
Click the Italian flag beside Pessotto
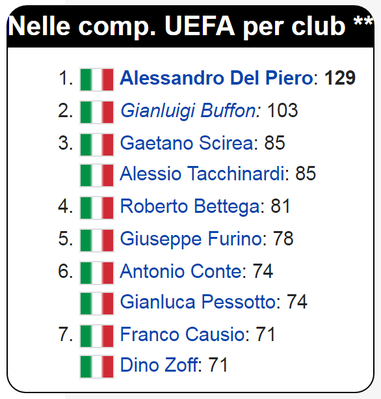point(97,304)
